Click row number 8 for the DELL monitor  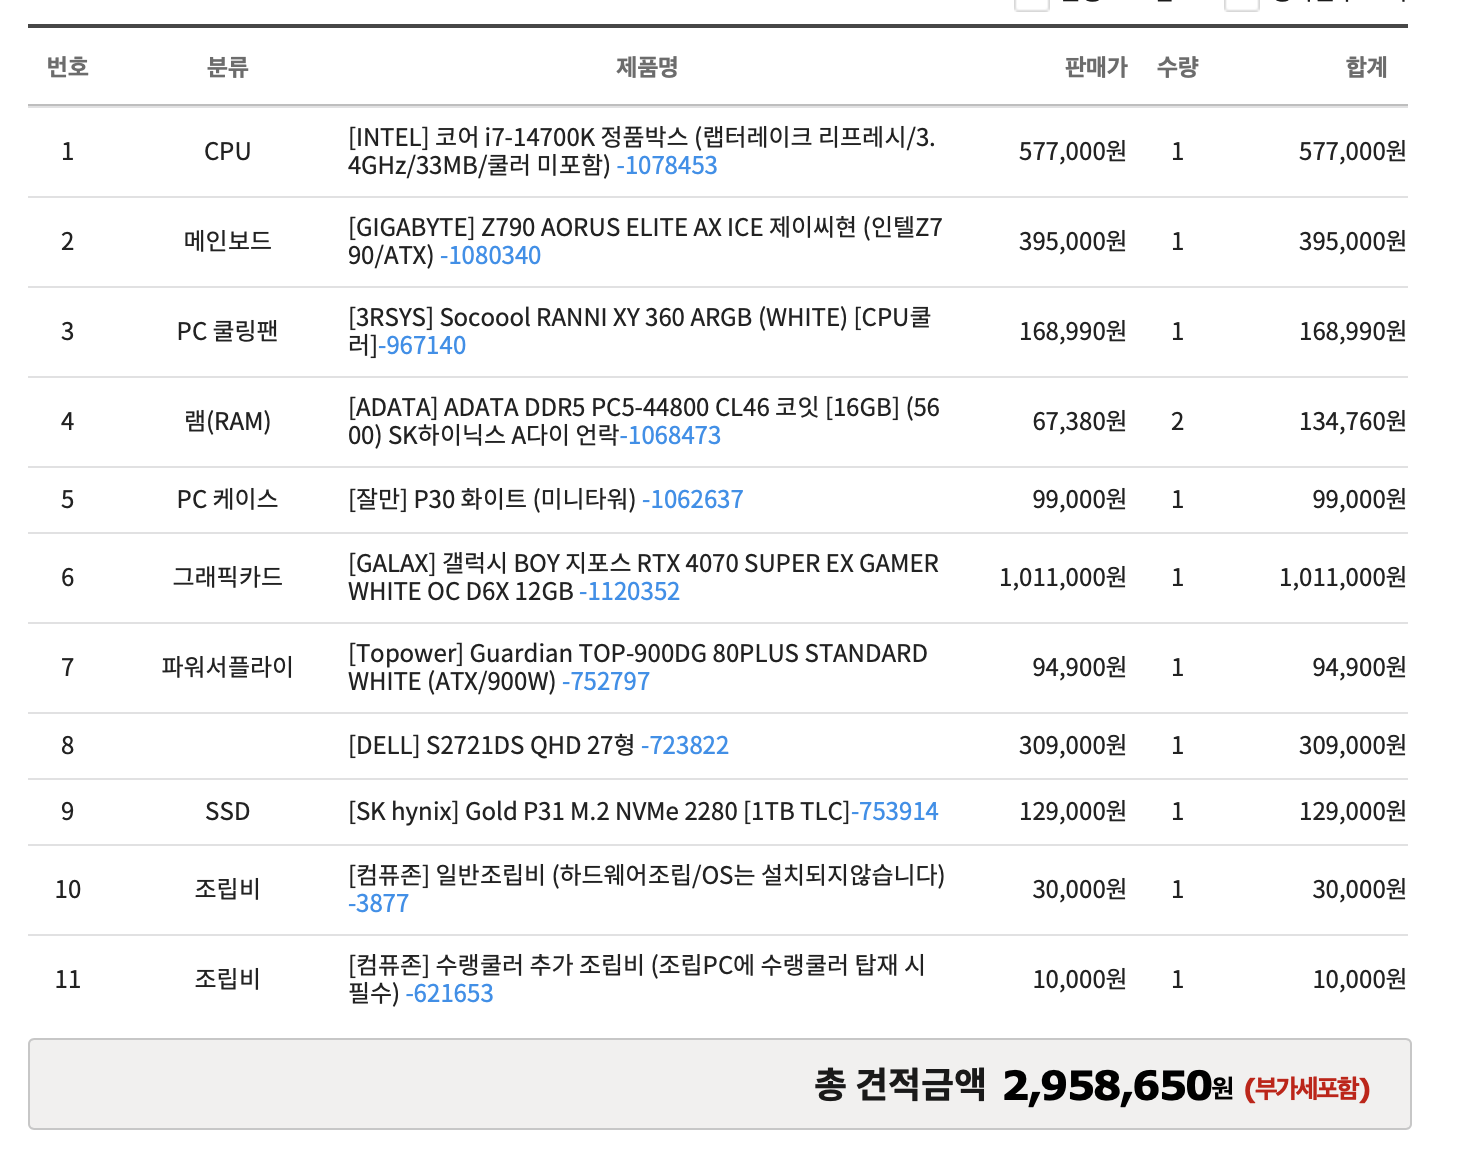coord(68,746)
